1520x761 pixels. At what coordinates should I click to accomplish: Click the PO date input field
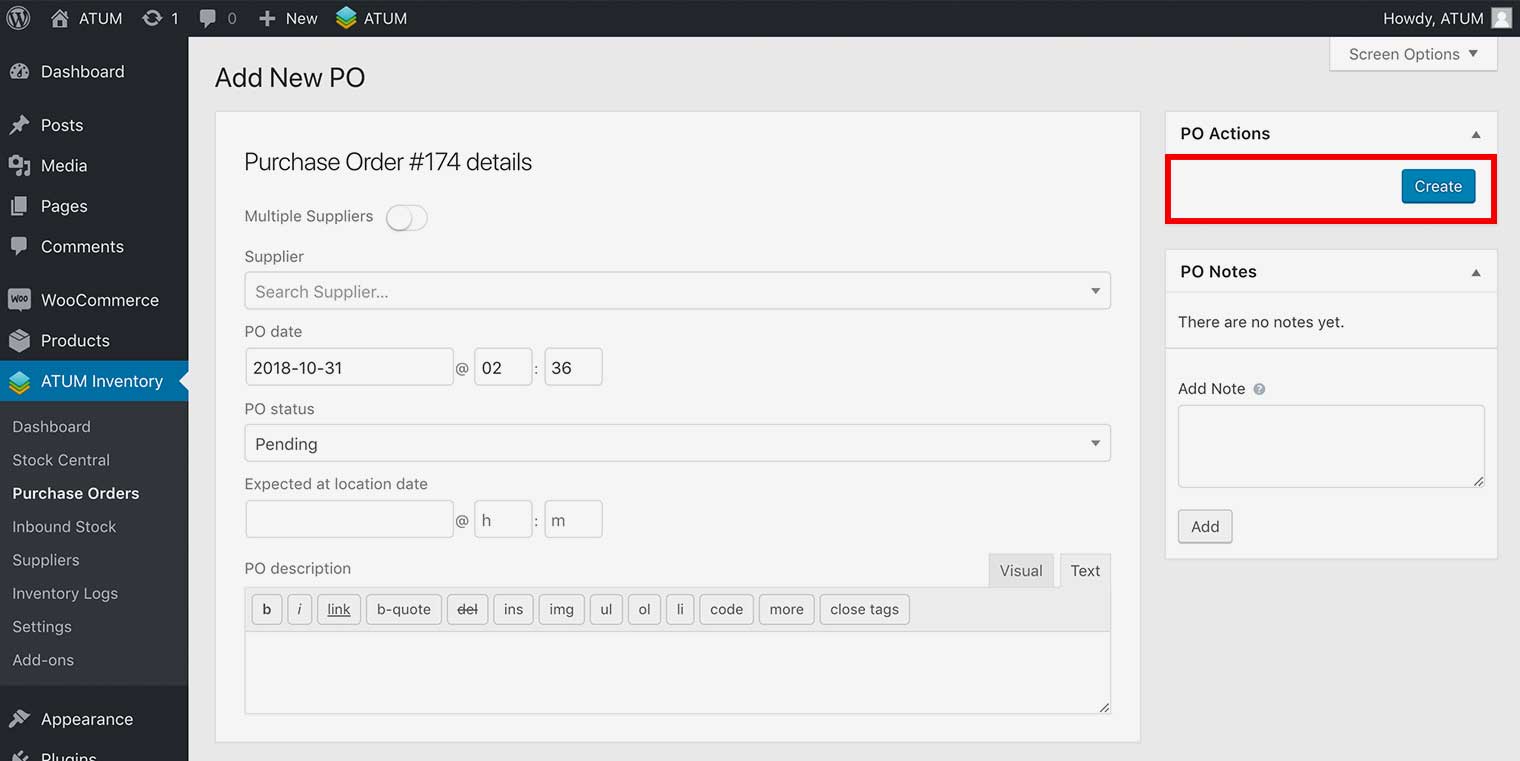[x=348, y=367]
